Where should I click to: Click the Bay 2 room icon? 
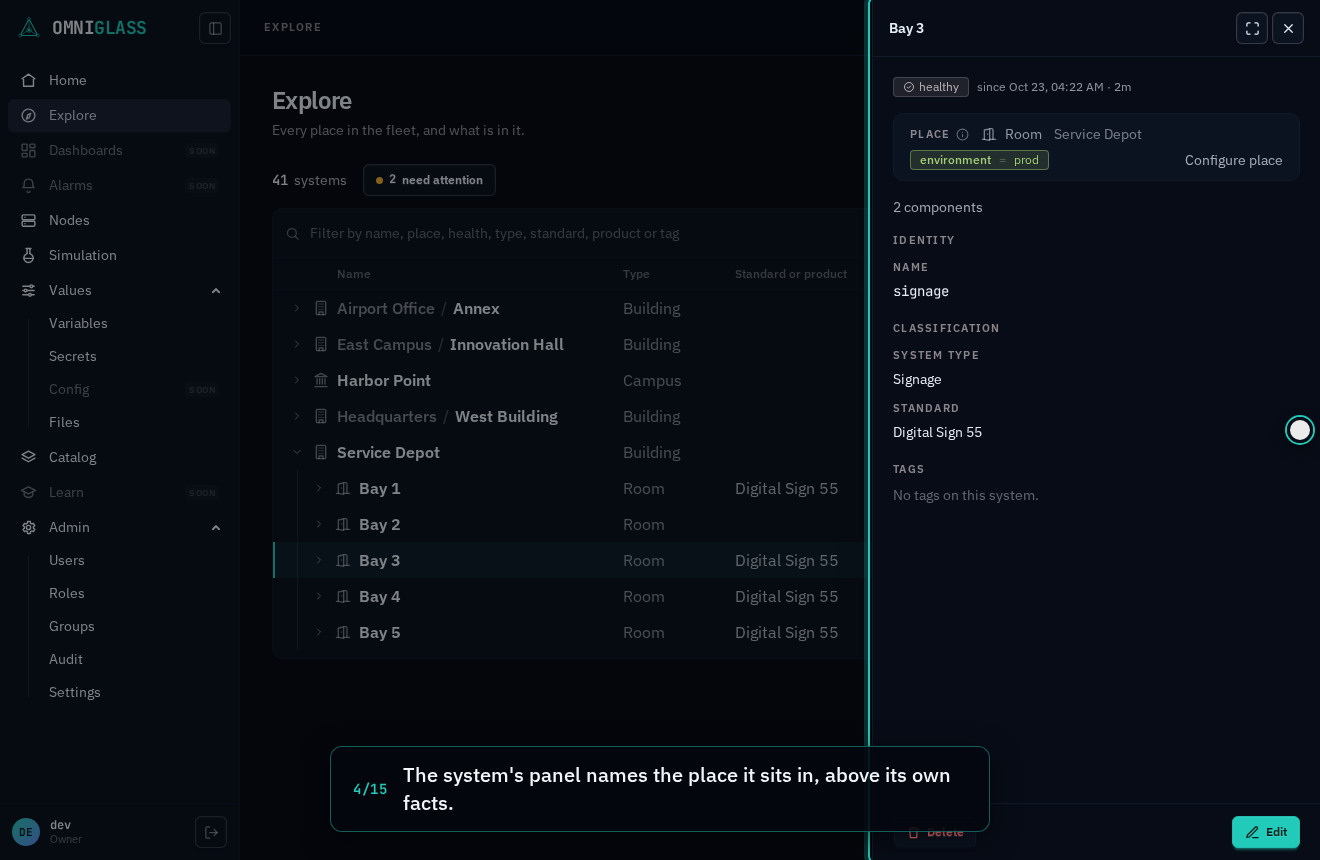343,524
